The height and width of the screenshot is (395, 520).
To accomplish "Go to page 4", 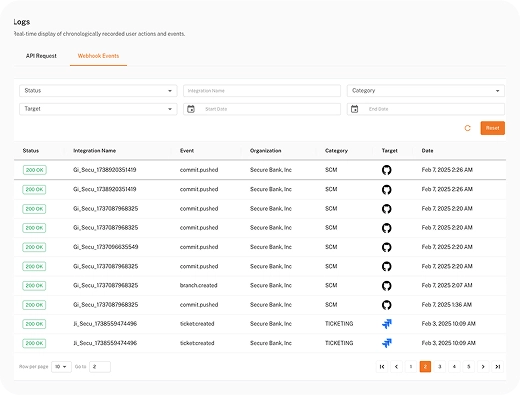I will tap(454, 367).
